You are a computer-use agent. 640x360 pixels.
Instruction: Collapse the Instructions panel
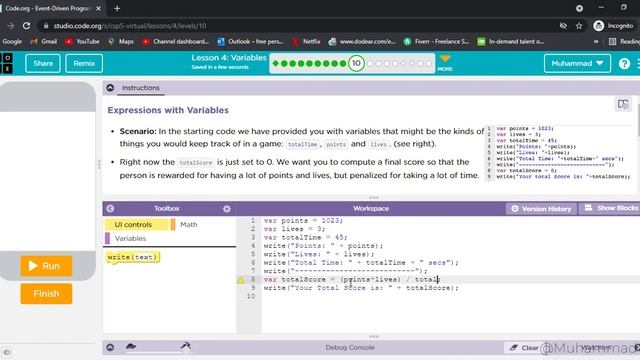tap(110, 88)
